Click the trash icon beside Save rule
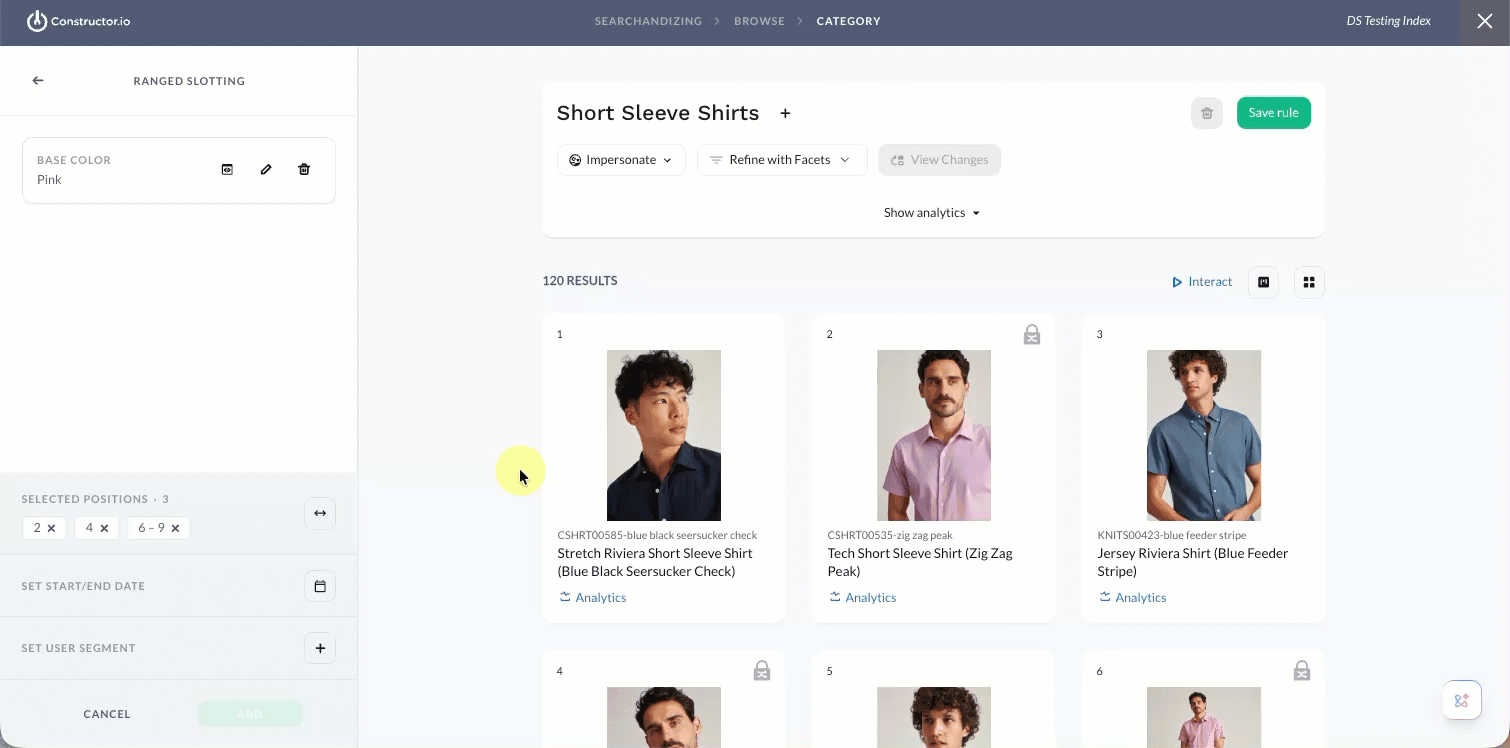Viewport: 1510px width, 748px height. click(1207, 113)
